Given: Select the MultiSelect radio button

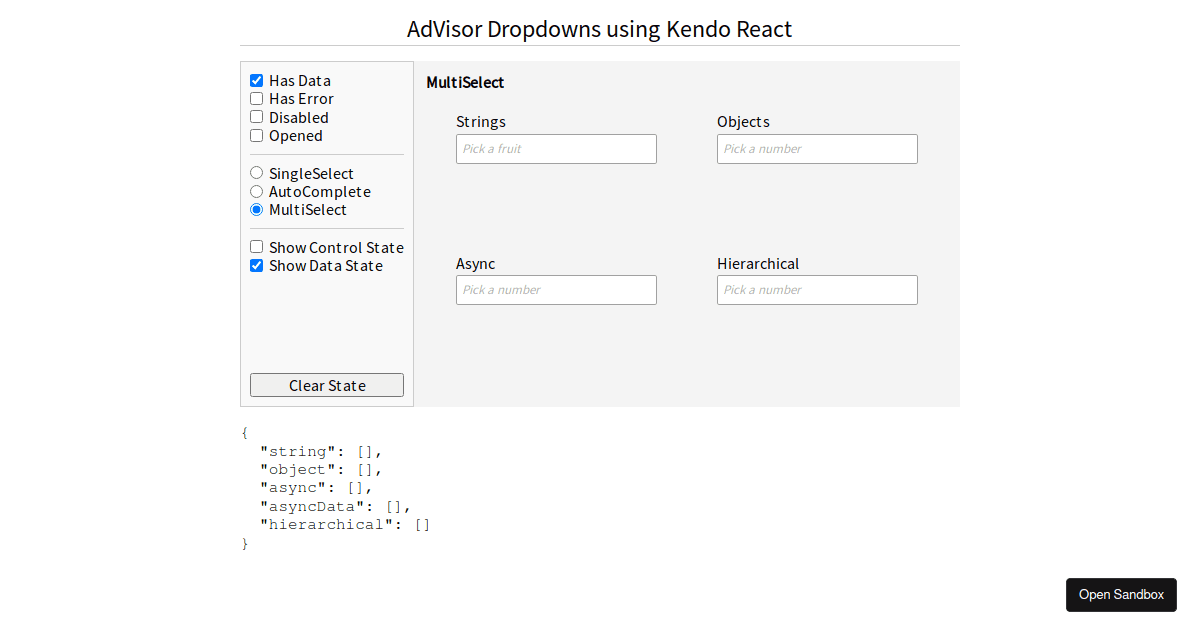Looking at the screenshot, I should click(256, 209).
